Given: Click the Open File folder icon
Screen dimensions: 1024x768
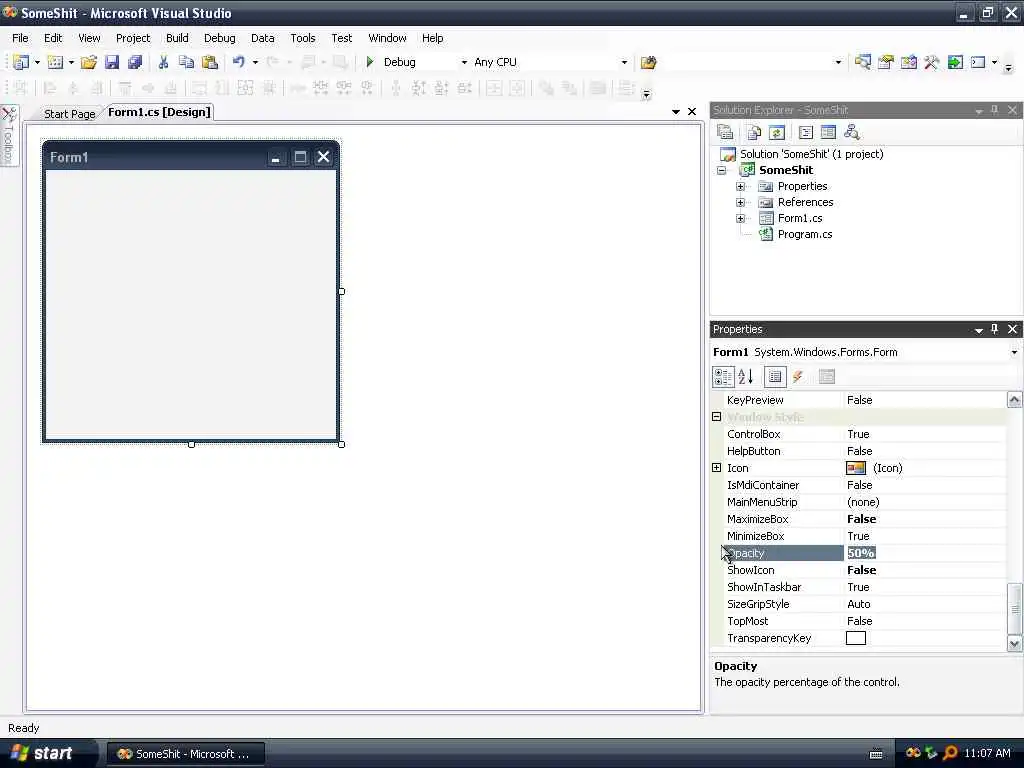Looking at the screenshot, I should click(89, 62).
